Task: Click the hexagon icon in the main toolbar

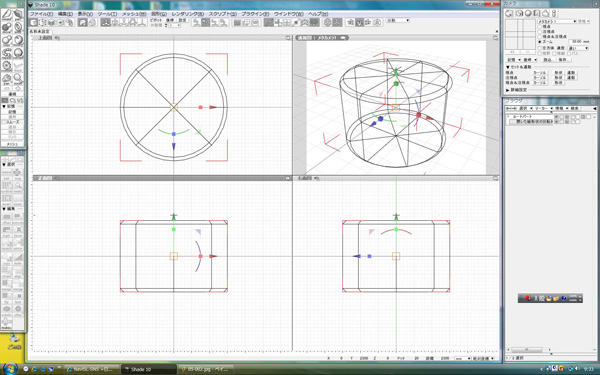Action: 328,23
